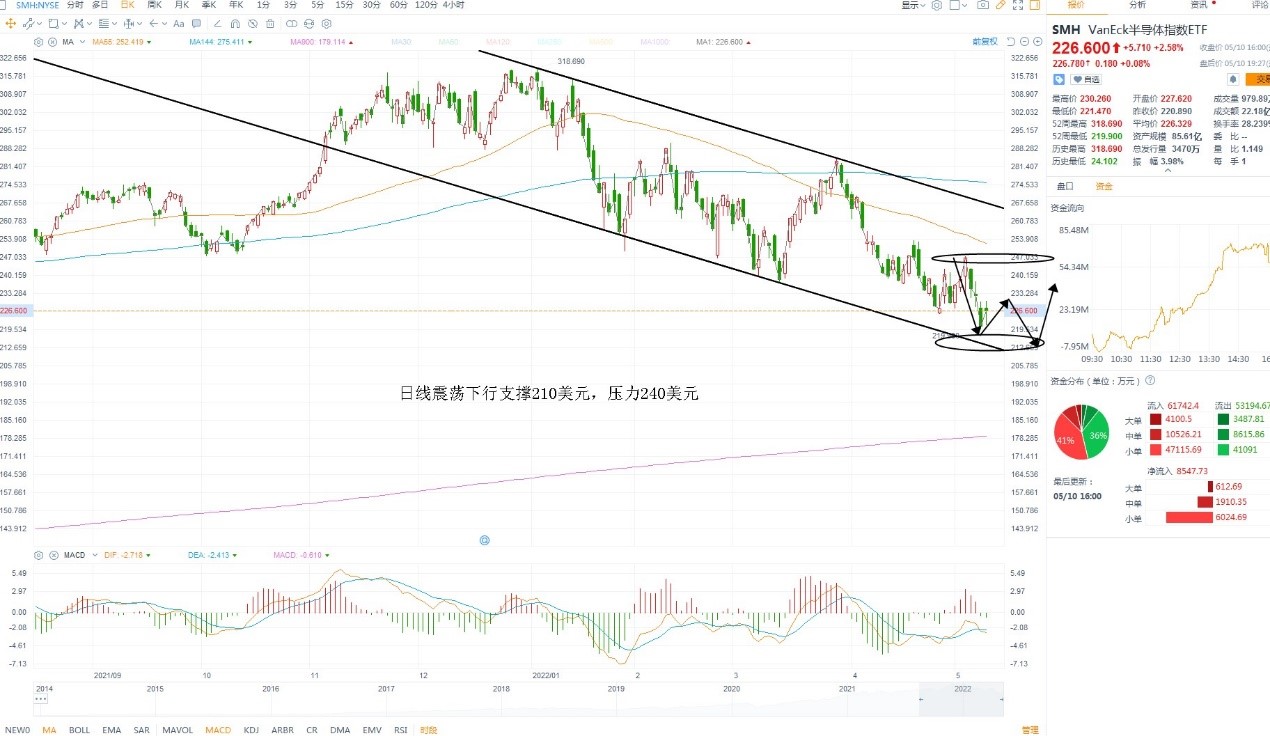Viewport: 1270px width, 736px height.
Task: Hide all drawings with eye-slash icon
Action: [253, 23]
